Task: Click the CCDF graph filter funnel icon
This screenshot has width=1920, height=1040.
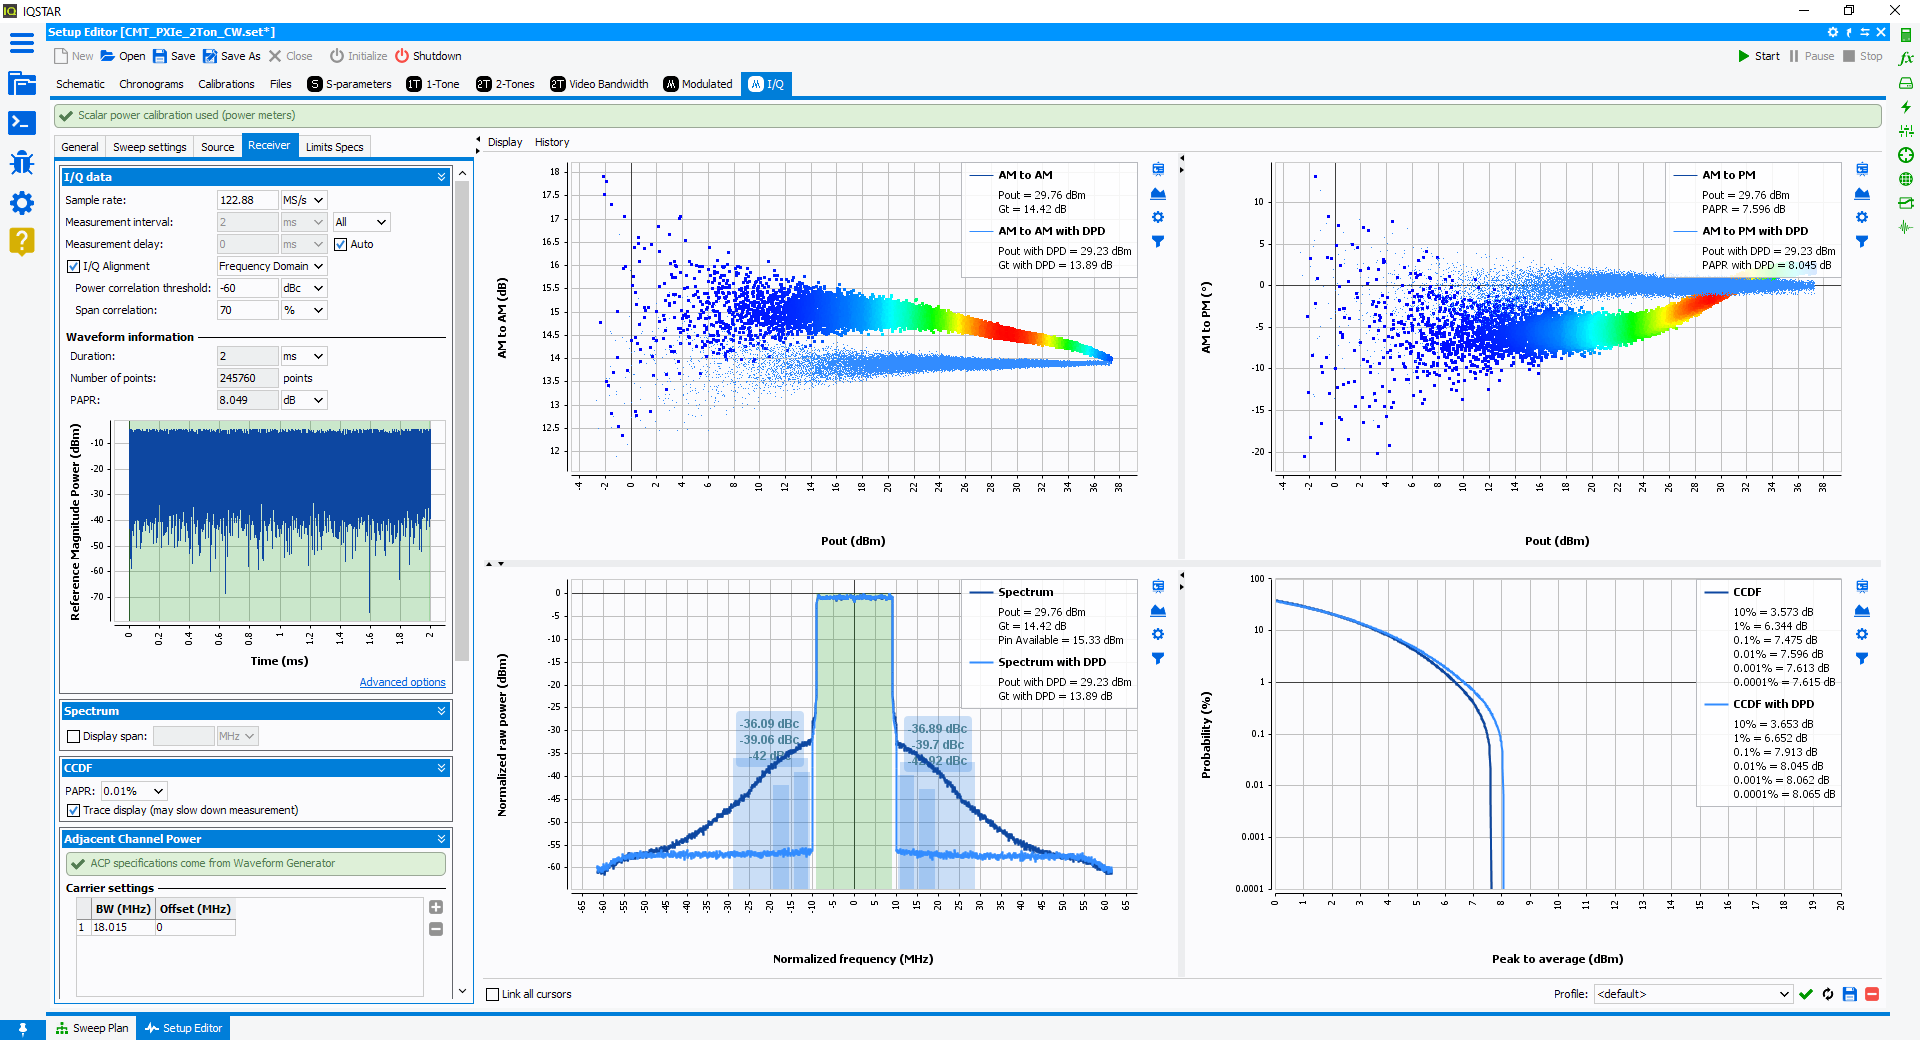Action: [x=1862, y=658]
